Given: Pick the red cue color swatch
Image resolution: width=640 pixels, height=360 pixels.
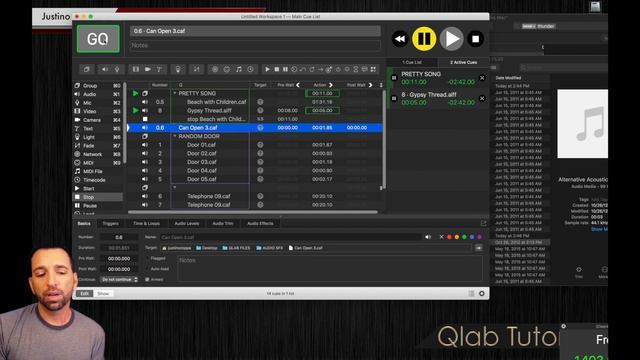Looking at the screenshot, I should point(449,237).
